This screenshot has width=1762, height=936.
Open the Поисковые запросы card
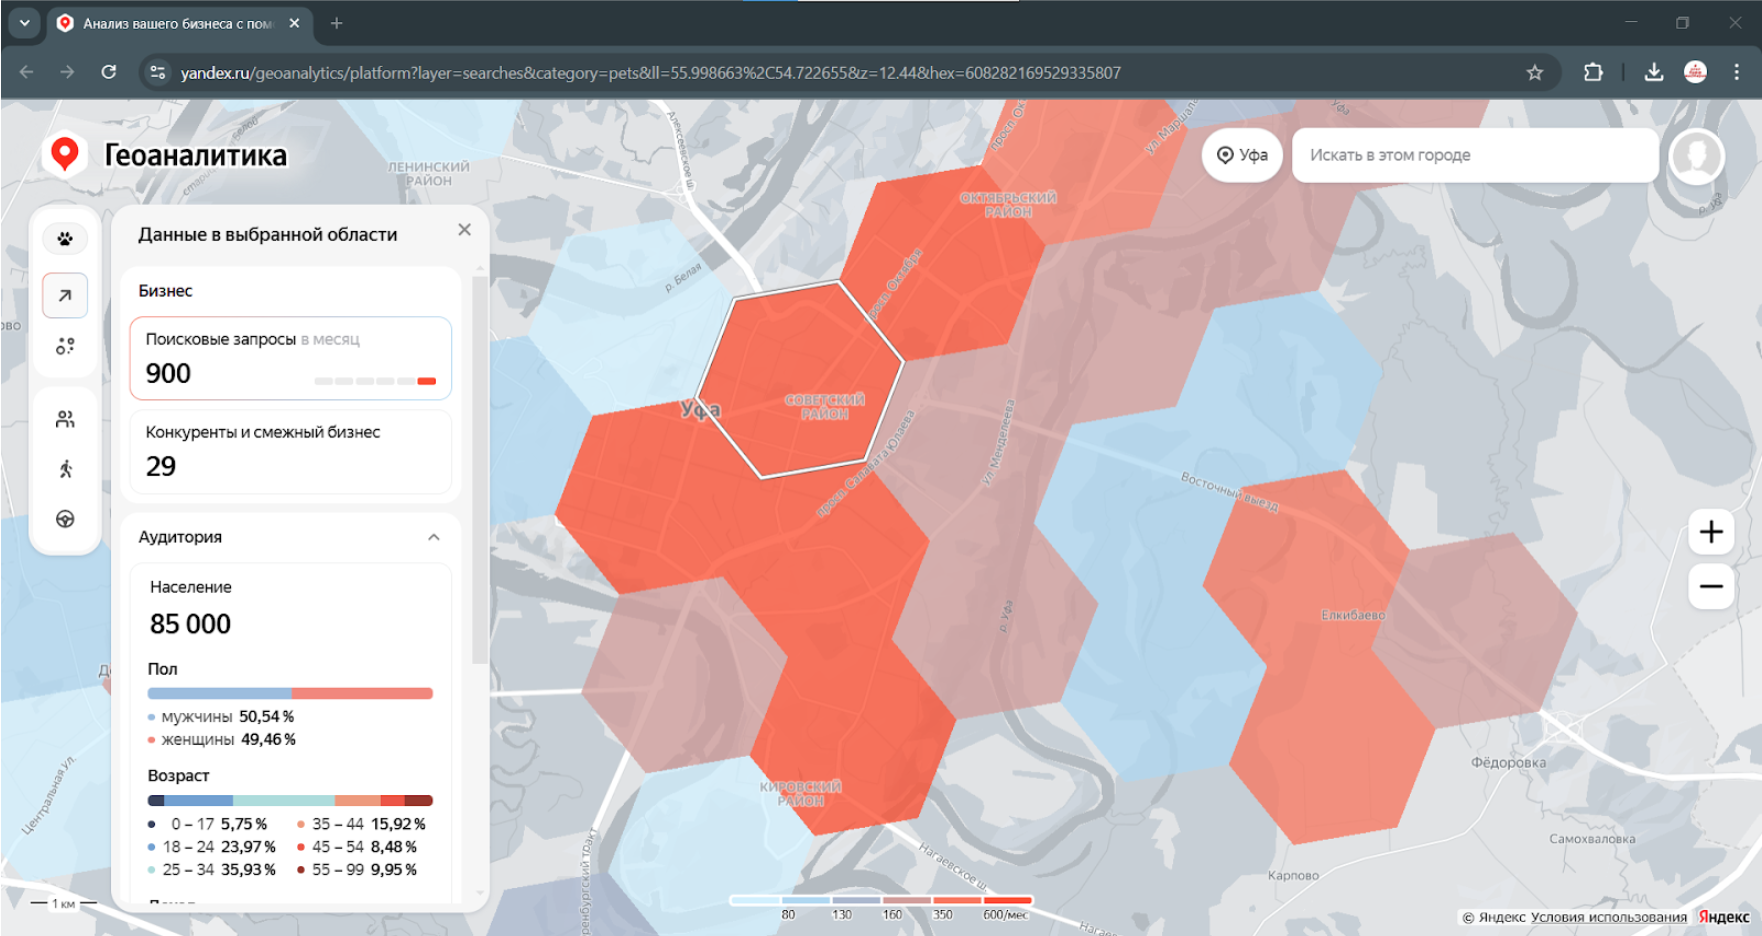(x=291, y=358)
